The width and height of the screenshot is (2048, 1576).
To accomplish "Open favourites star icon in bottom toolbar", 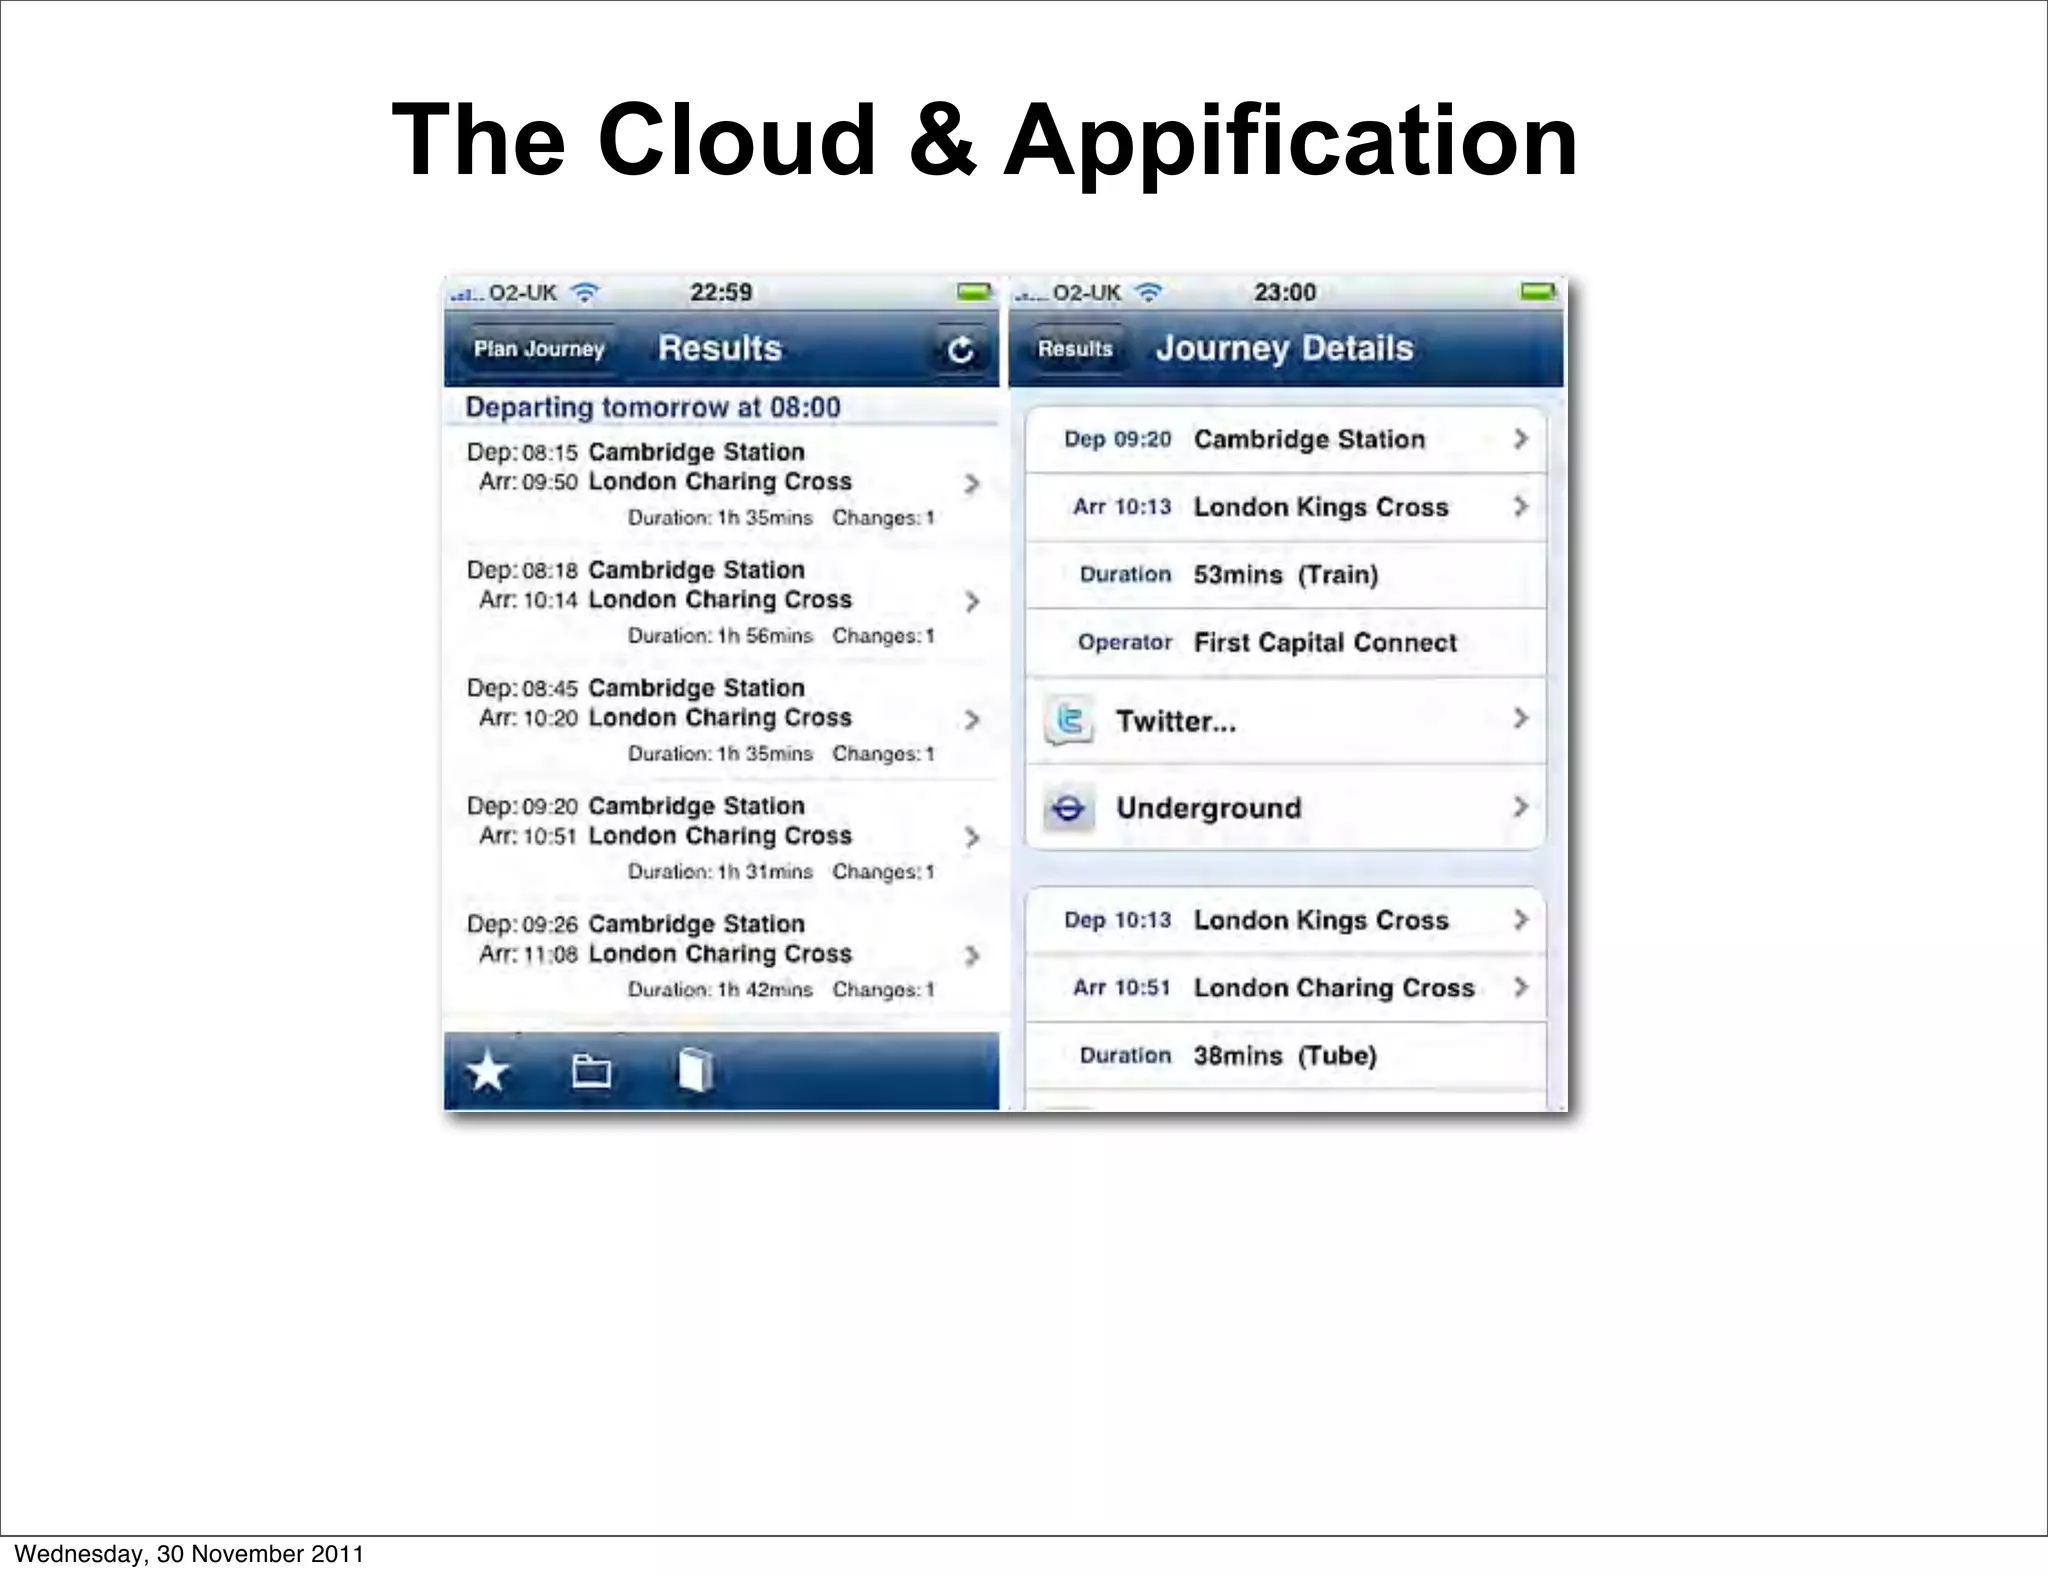I will 488,1072.
